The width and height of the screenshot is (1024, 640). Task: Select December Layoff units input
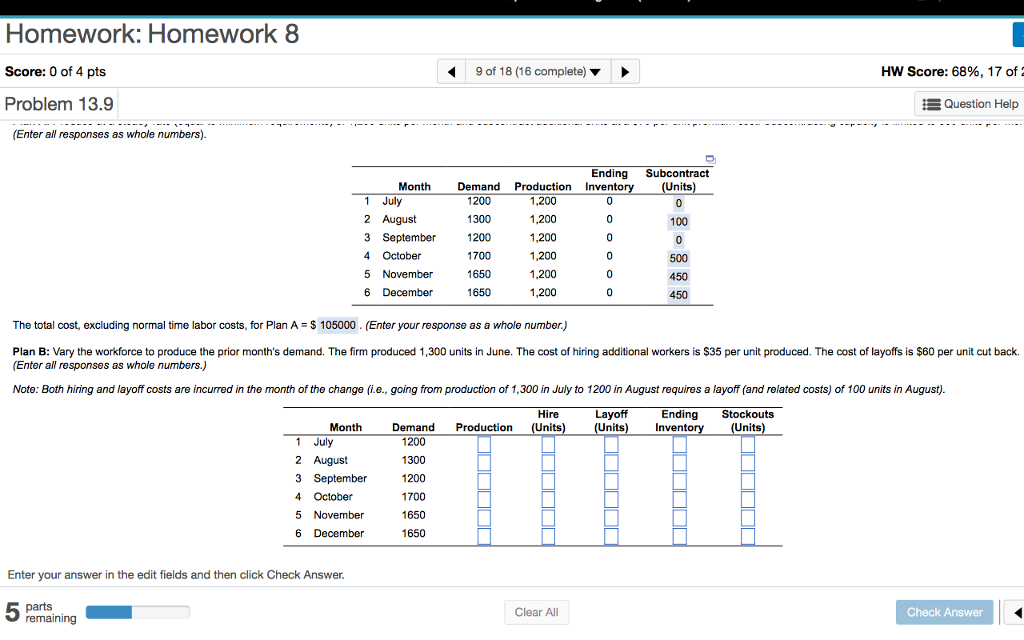coord(611,536)
